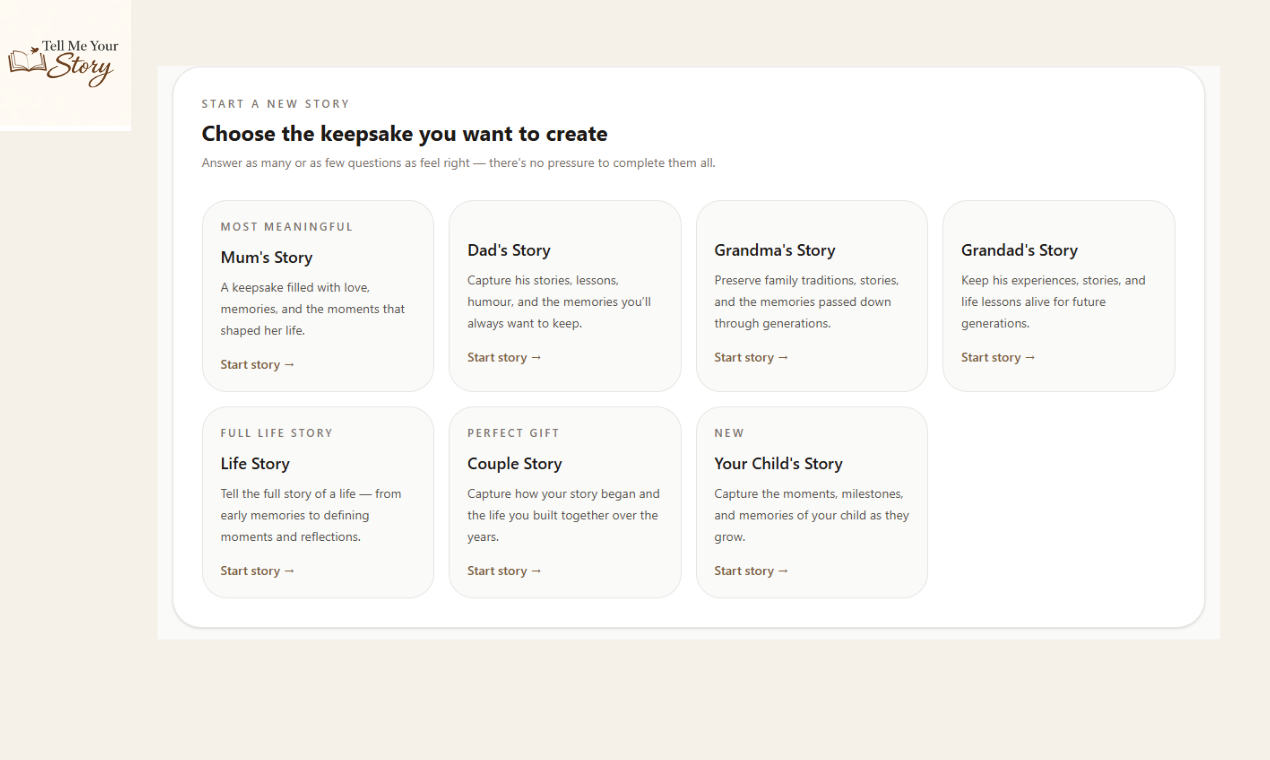Click 'Preserve family traditions' description

click(x=807, y=302)
